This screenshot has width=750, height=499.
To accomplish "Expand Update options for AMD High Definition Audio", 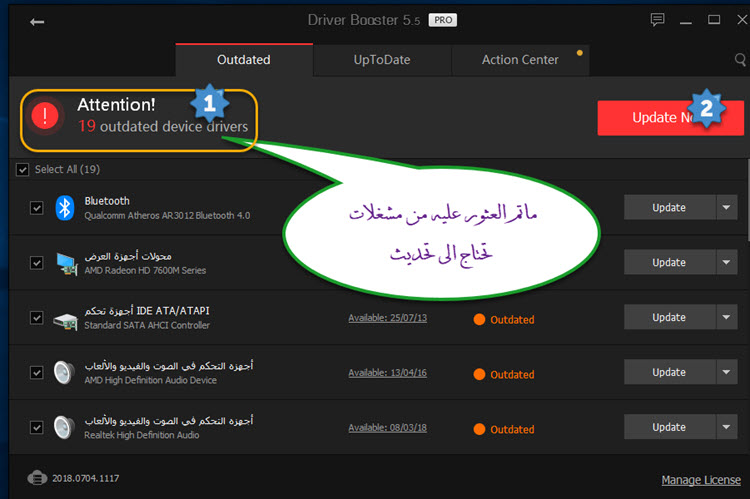I will click(727, 372).
